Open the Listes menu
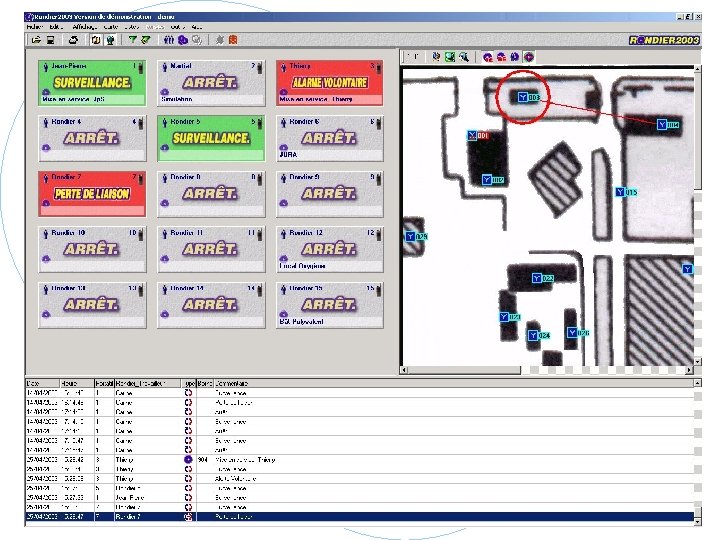This screenshot has height=540, width=720. point(132,27)
